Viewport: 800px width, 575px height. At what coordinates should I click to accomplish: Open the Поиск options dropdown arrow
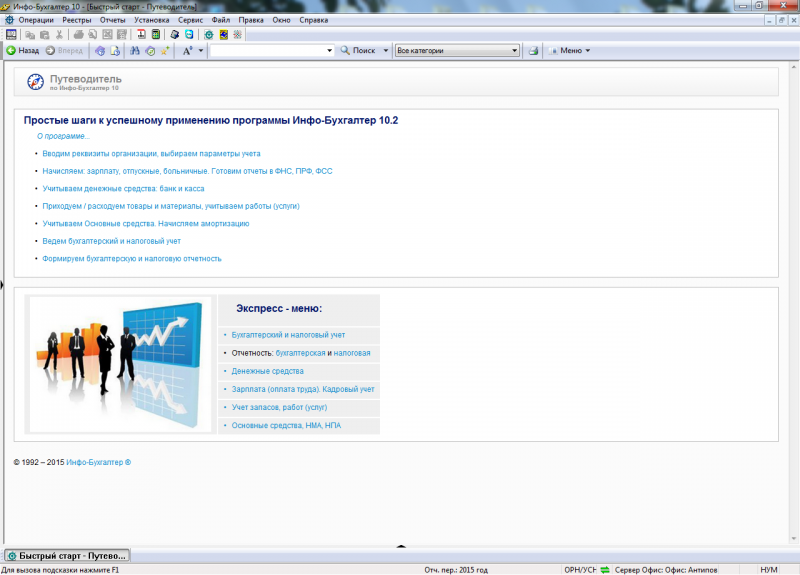pyautogui.click(x=386, y=51)
